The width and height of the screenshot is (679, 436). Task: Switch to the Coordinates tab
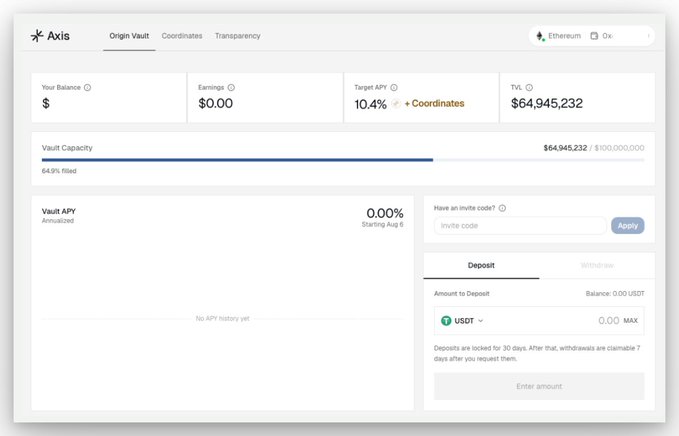[182, 36]
